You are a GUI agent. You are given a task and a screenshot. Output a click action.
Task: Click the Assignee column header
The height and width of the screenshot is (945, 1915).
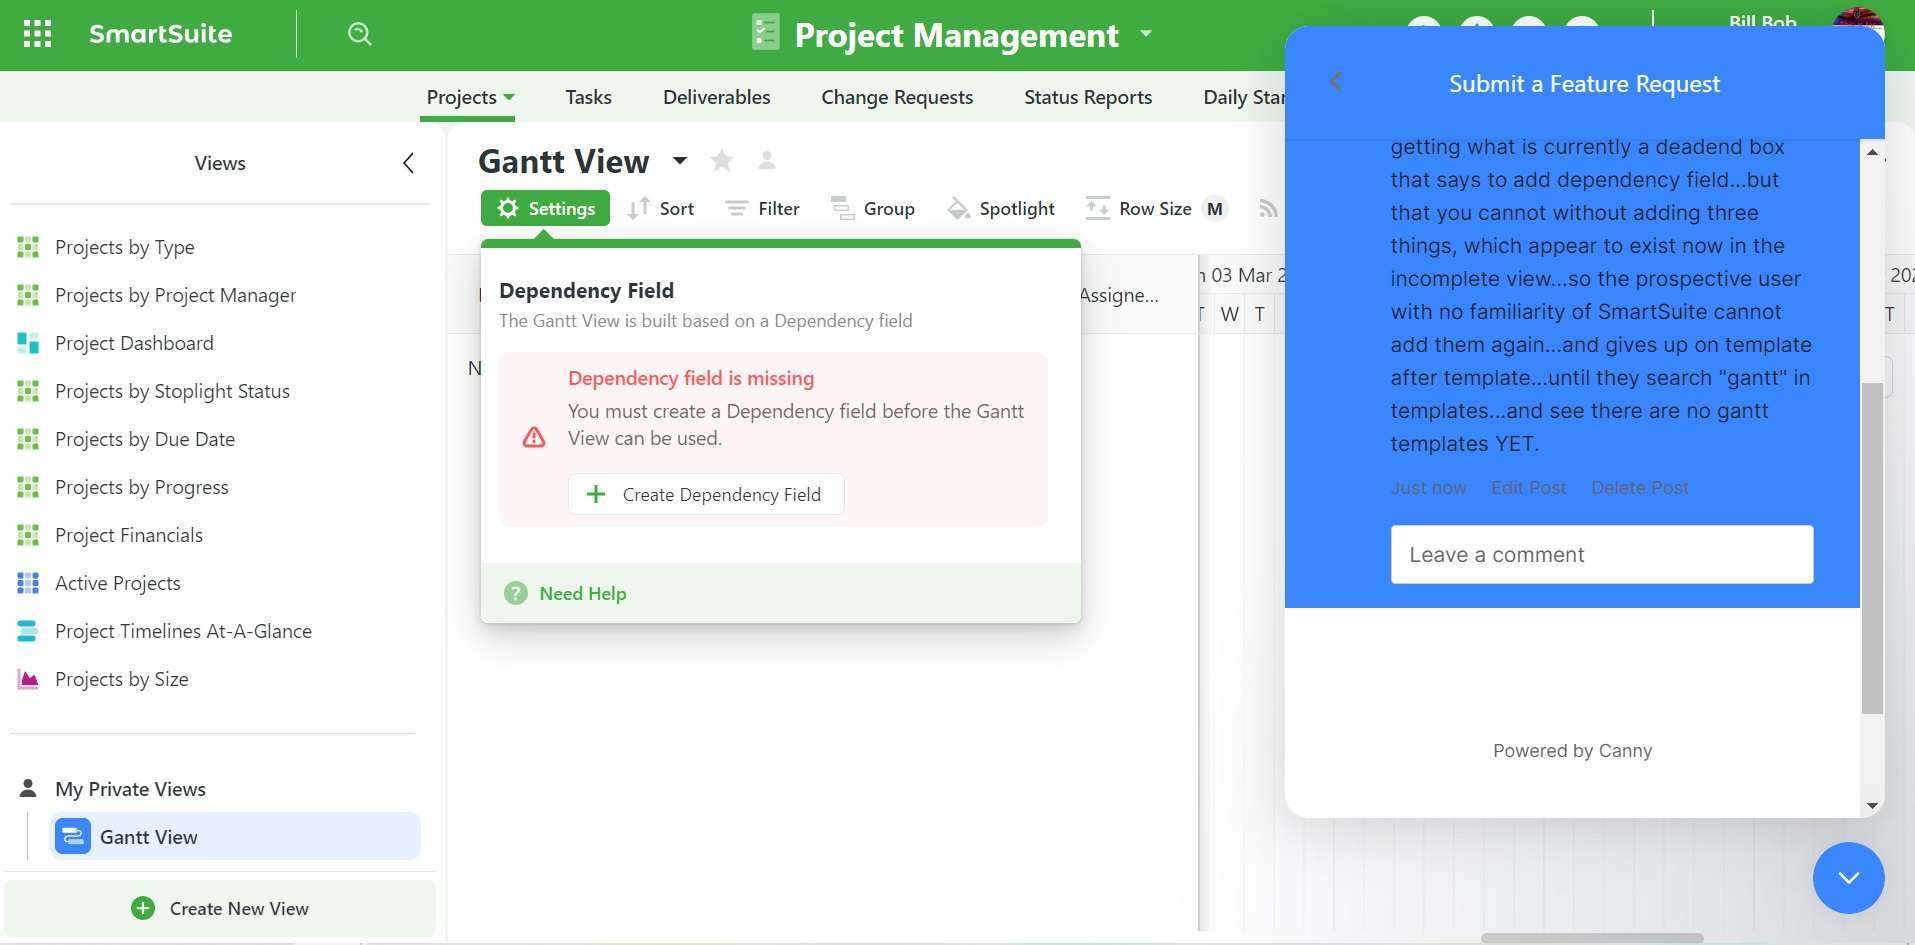click(1120, 295)
